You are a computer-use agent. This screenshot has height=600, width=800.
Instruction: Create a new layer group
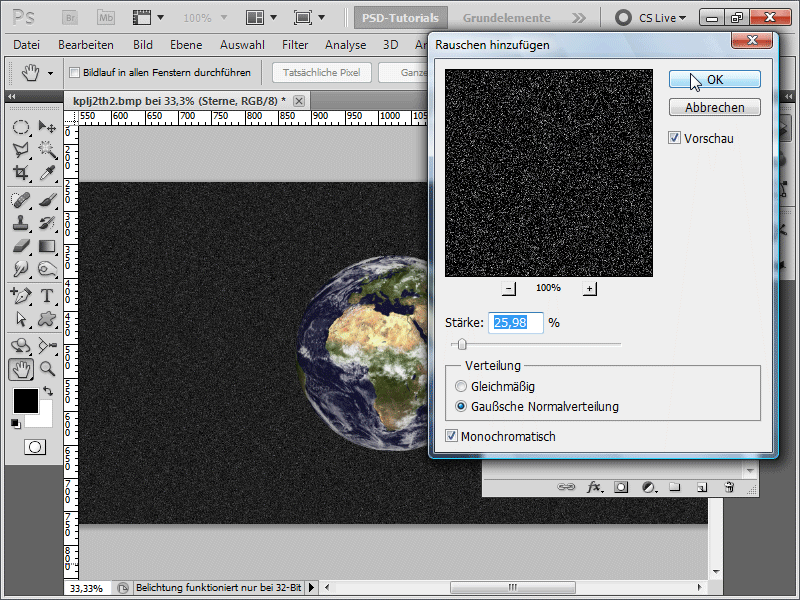point(675,487)
